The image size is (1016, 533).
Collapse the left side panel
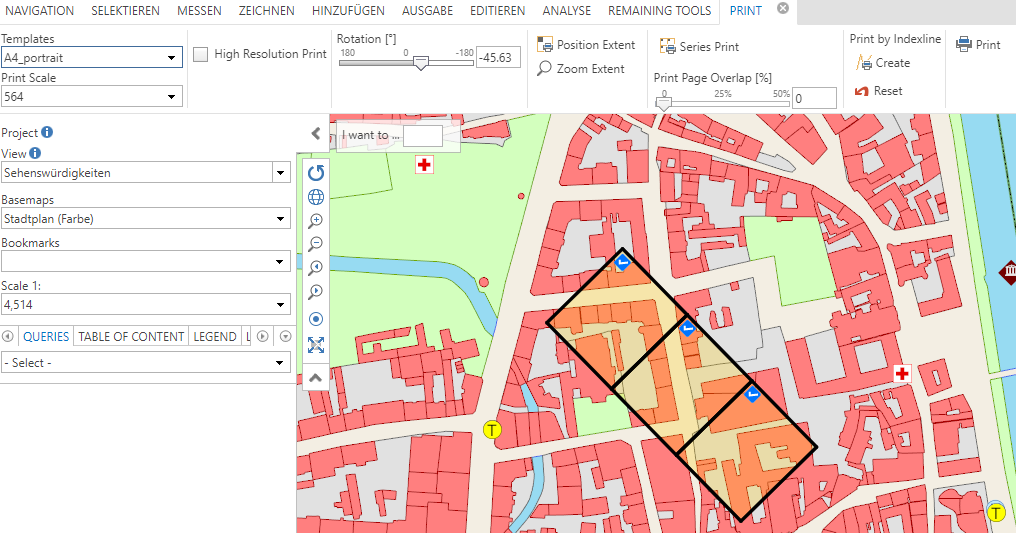[315, 133]
